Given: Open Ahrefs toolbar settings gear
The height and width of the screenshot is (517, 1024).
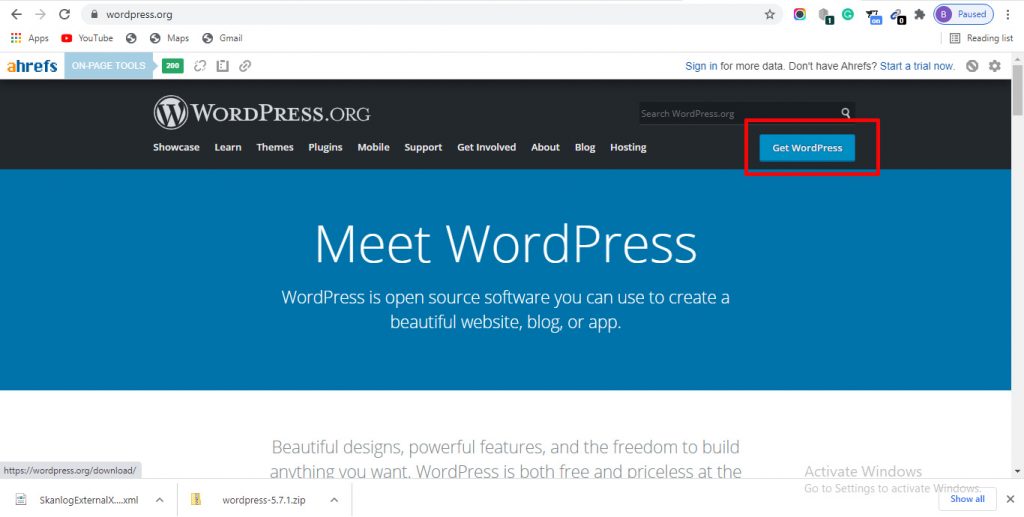Looking at the screenshot, I should click(995, 66).
